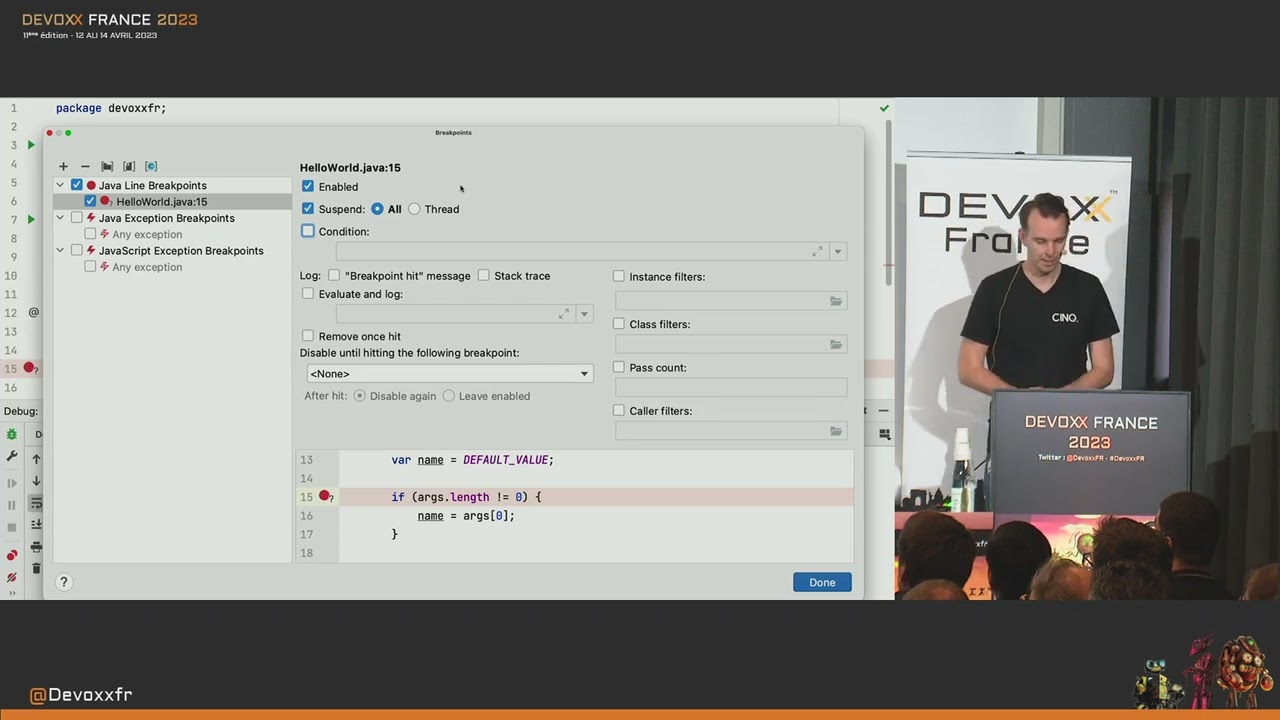Stop the debug session
The image size is (1280, 720).
(x=12, y=527)
